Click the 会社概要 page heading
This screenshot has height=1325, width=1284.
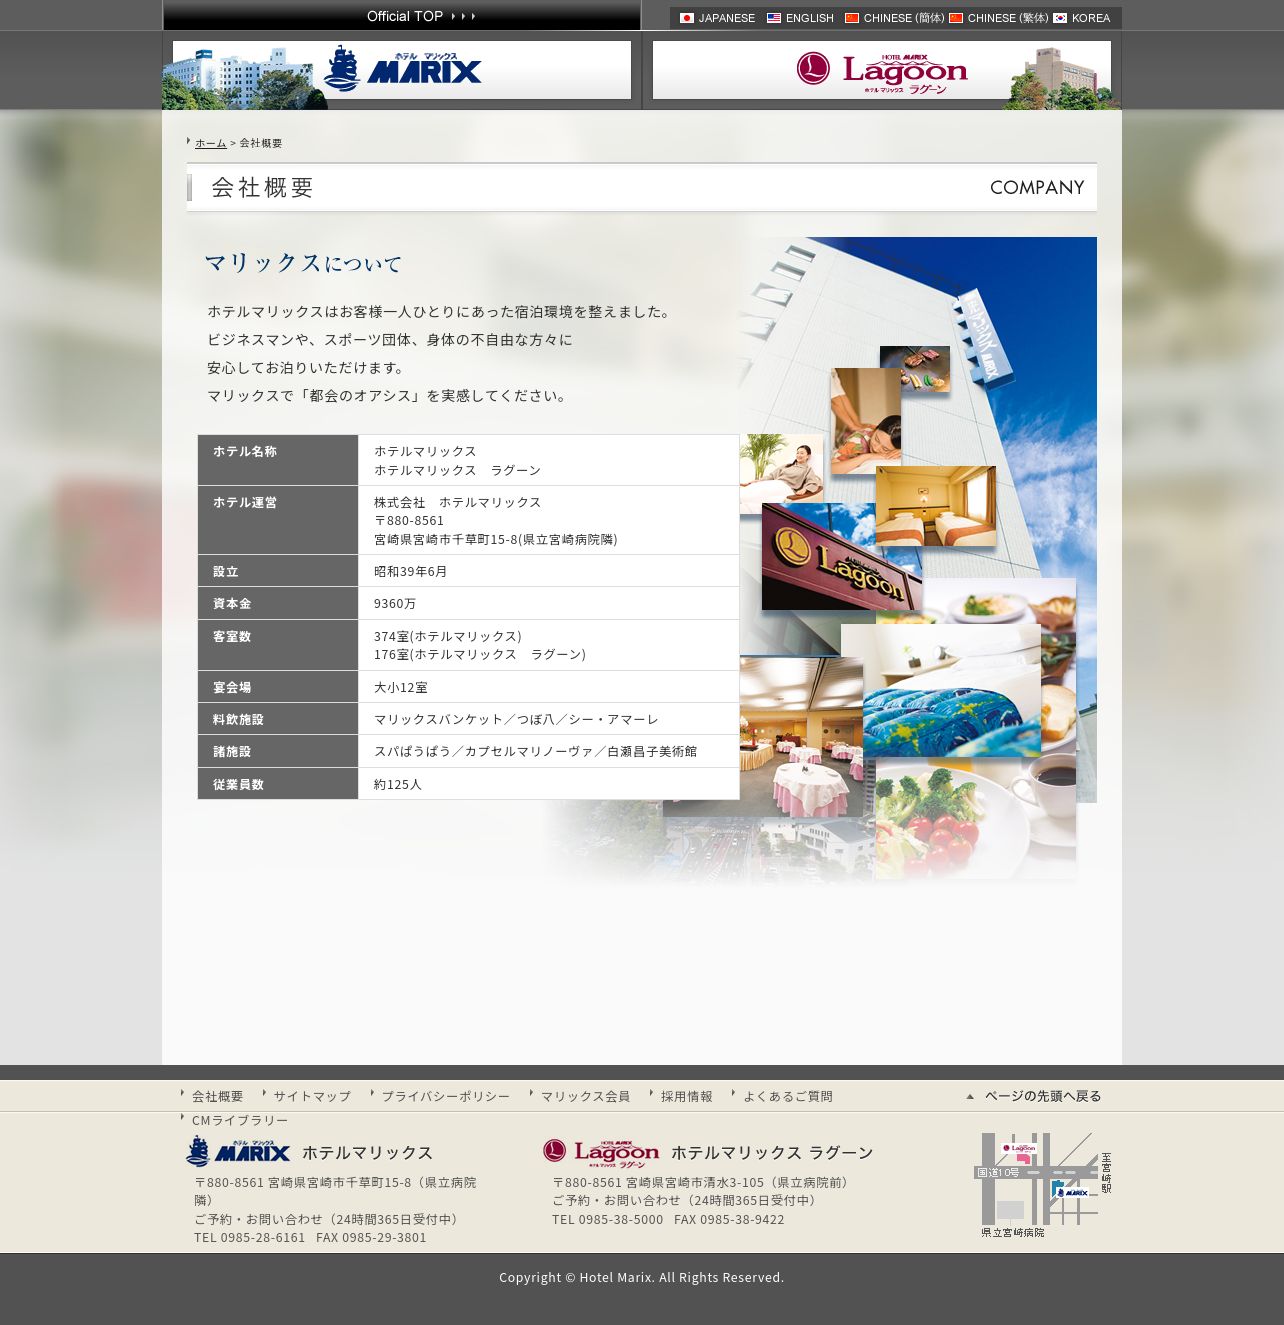[263, 188]
